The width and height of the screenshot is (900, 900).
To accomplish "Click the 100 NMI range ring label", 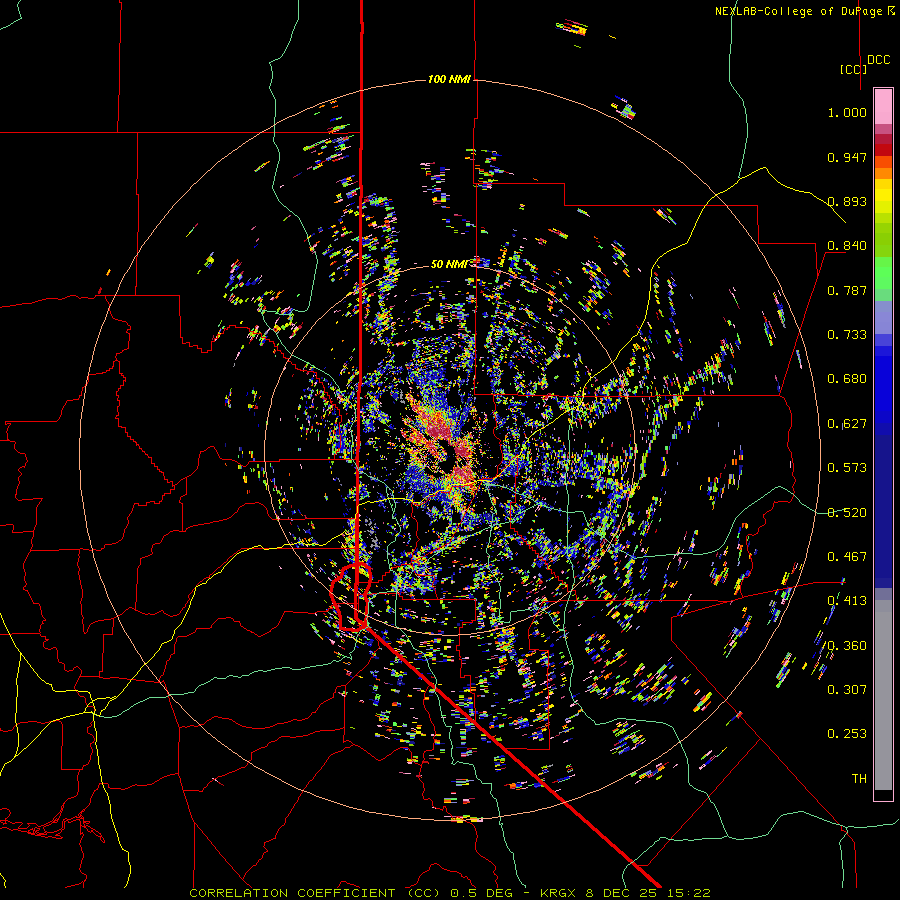I will point(449,79).
